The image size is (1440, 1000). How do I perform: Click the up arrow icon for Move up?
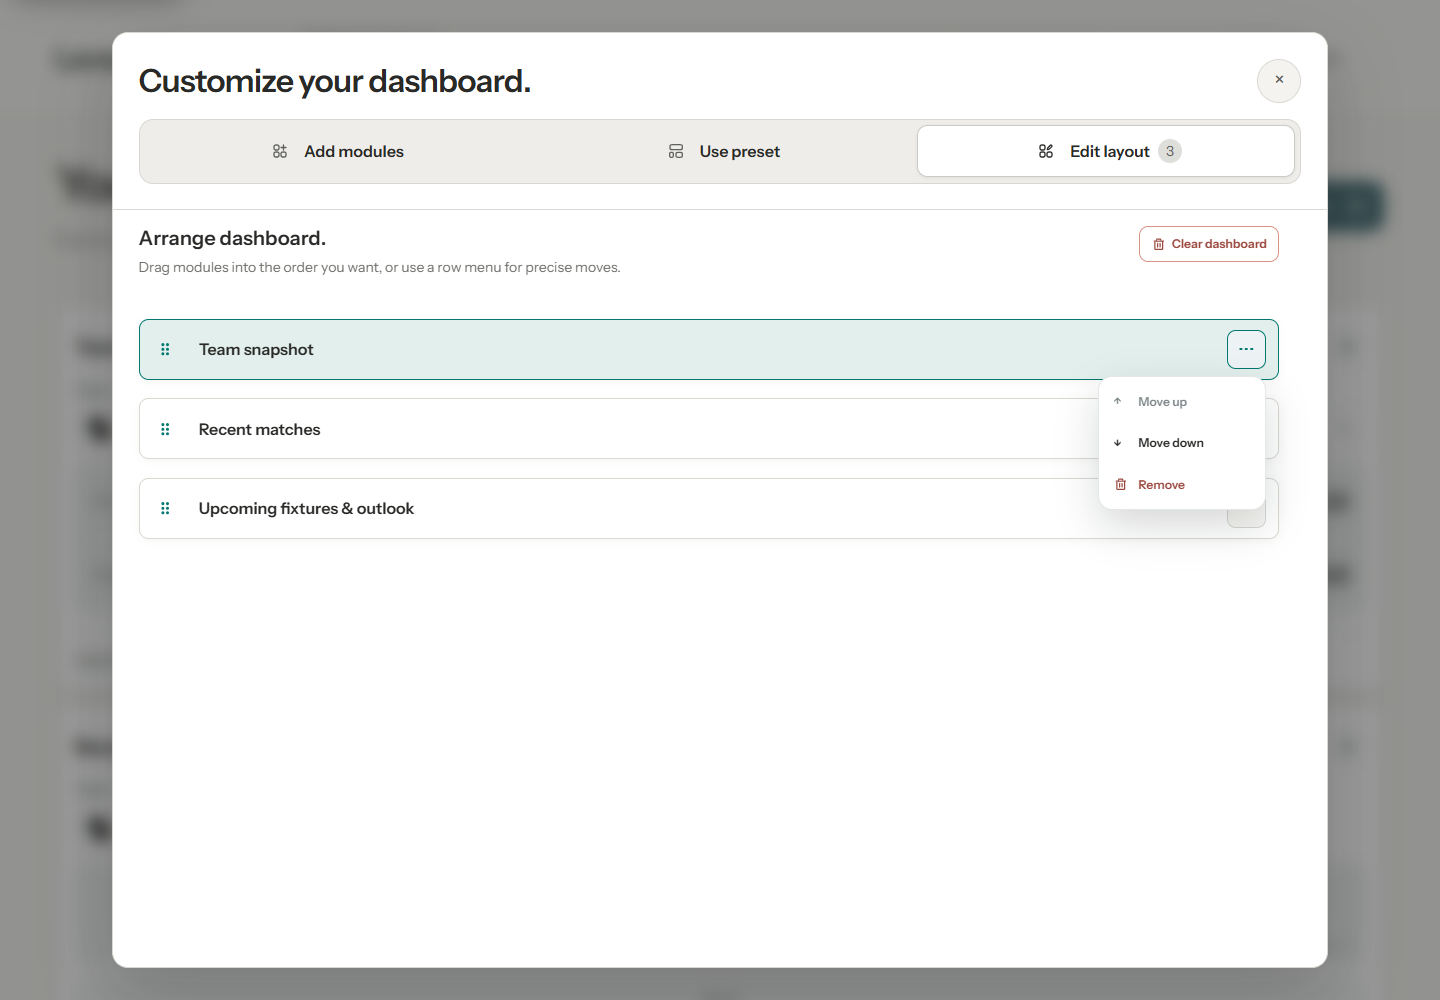[x=1118, y=401]
